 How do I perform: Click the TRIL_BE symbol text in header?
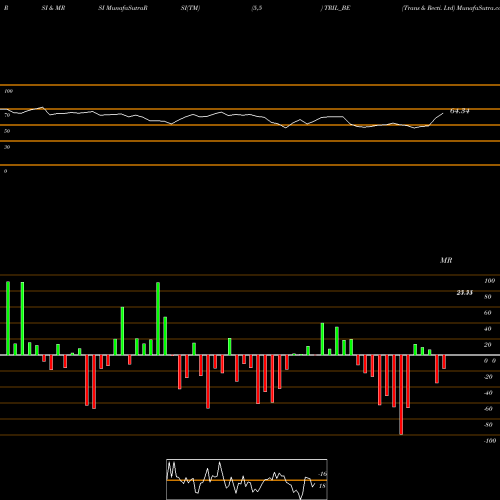(337, 8)
